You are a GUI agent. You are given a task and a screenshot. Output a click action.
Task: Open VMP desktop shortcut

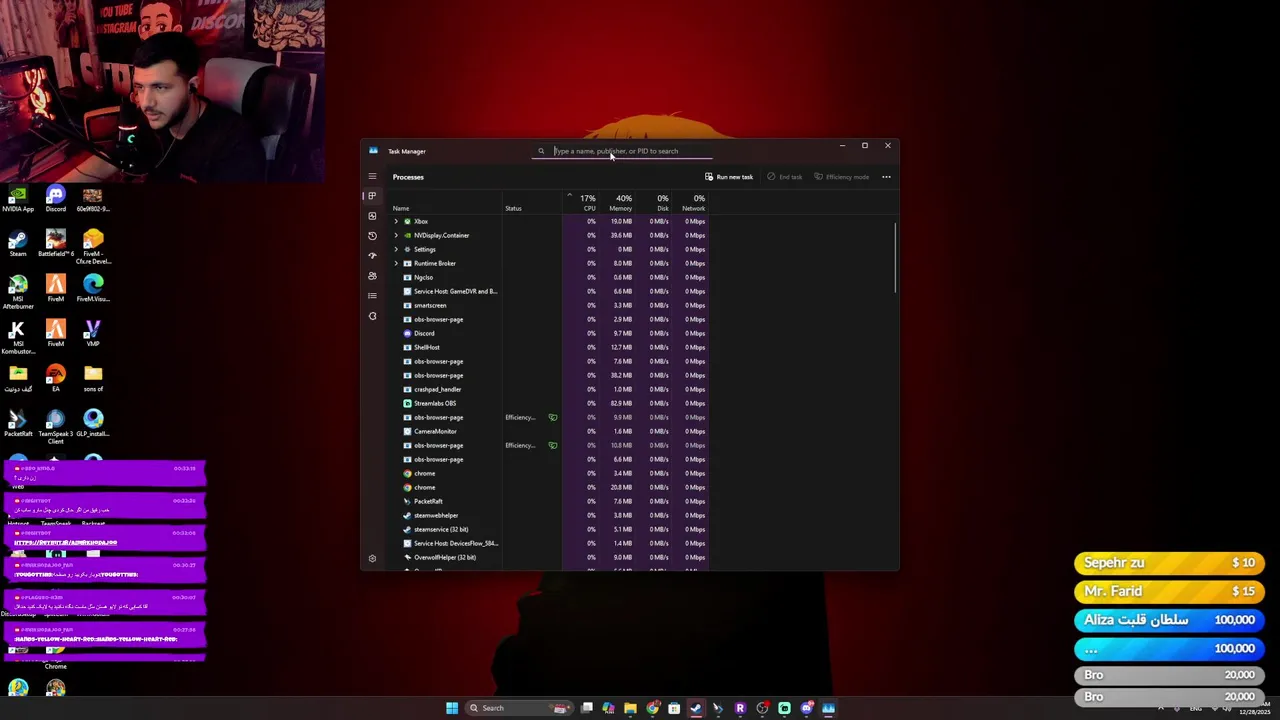93,334
